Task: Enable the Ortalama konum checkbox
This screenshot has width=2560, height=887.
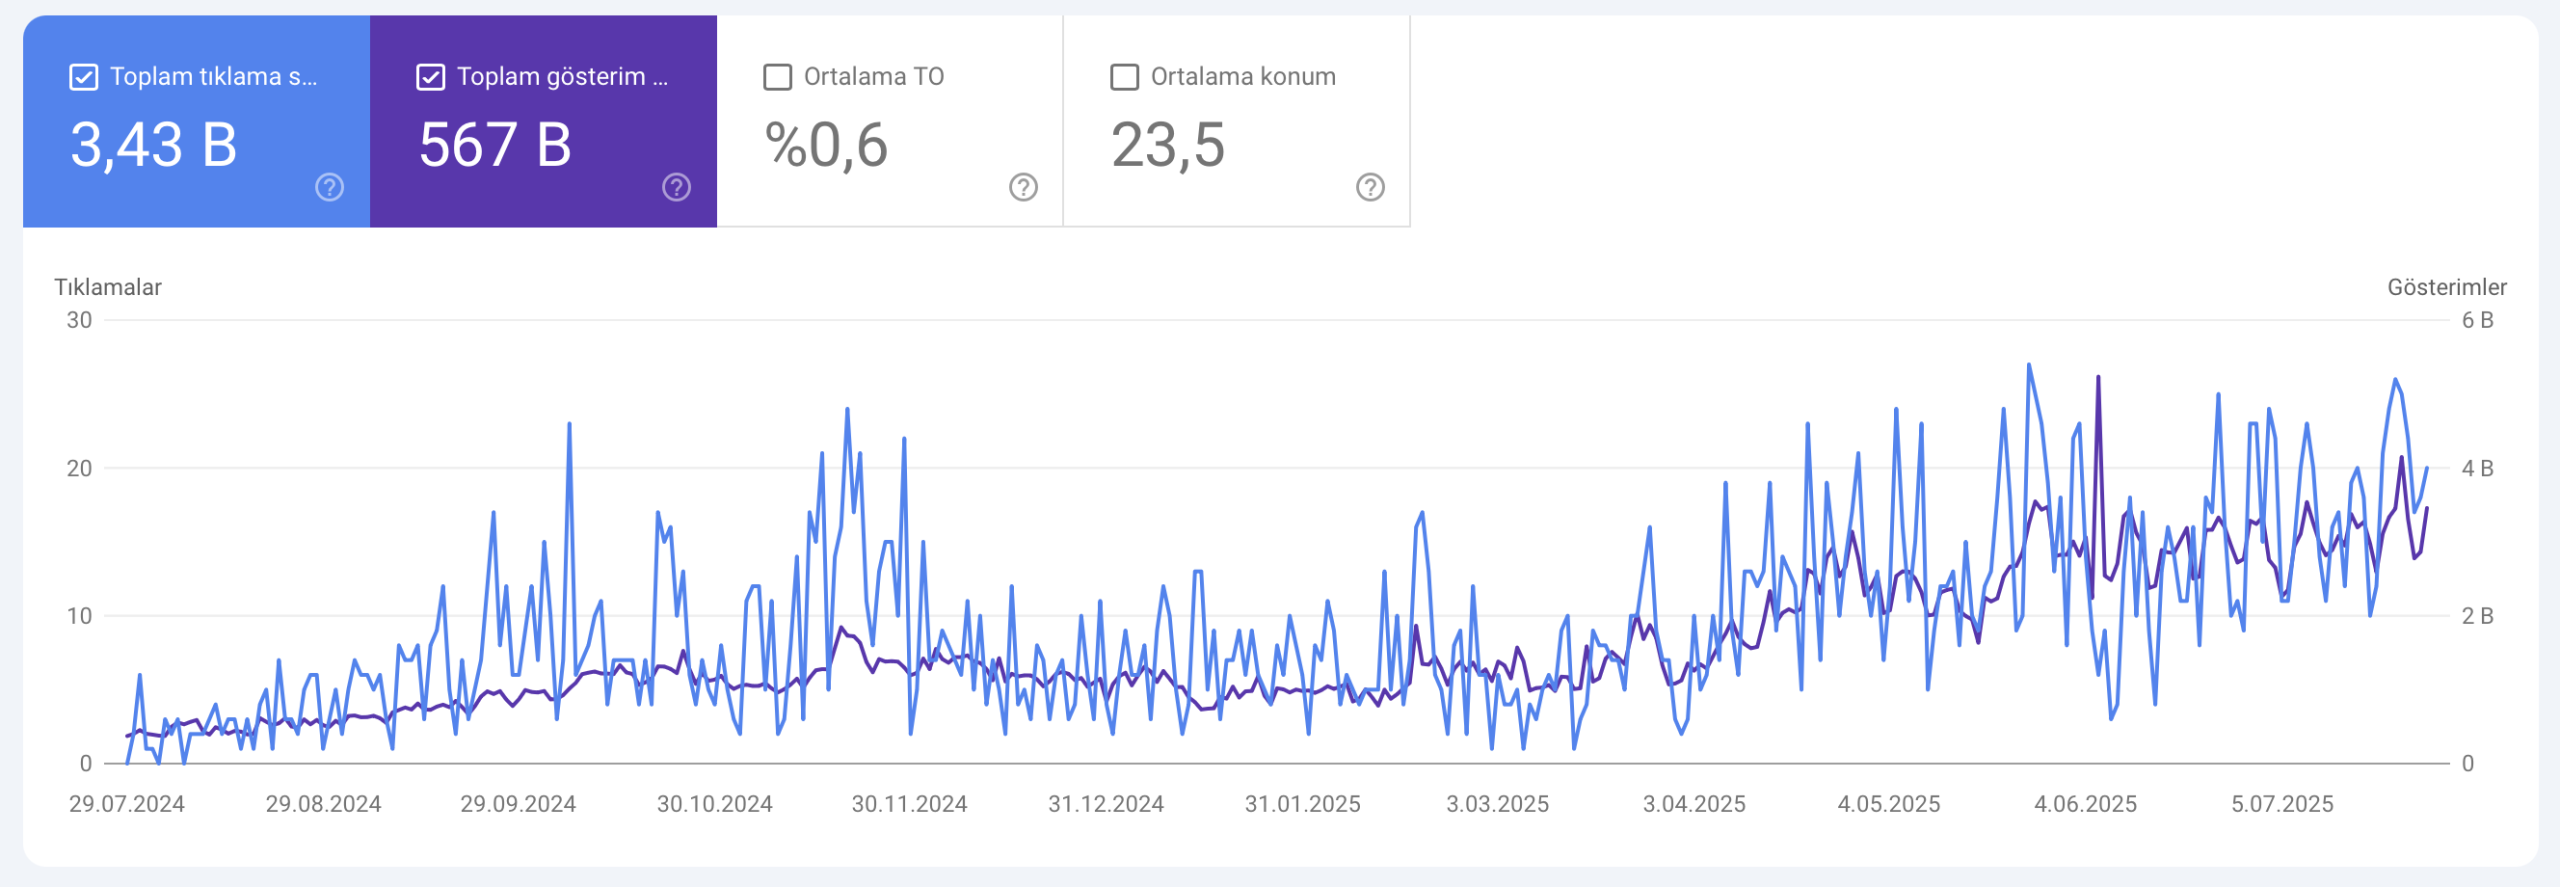Action: 1125,77
